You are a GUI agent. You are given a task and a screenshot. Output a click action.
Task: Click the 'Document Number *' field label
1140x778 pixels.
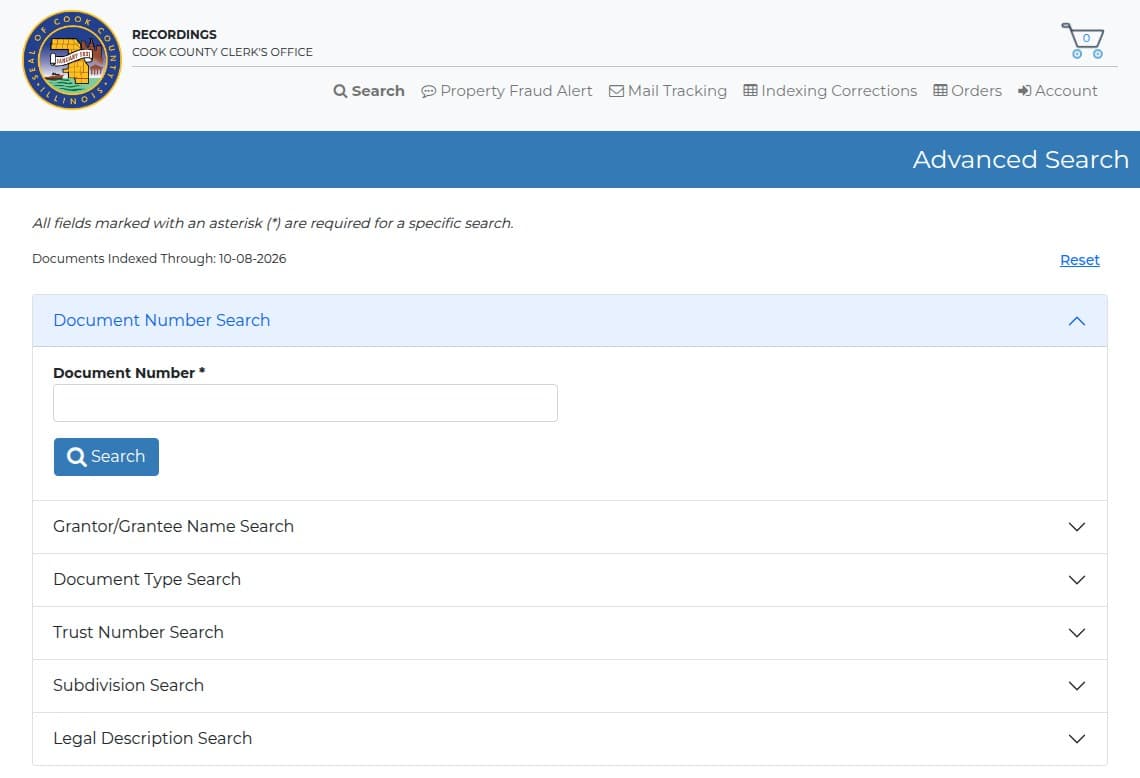click(129, 373)
